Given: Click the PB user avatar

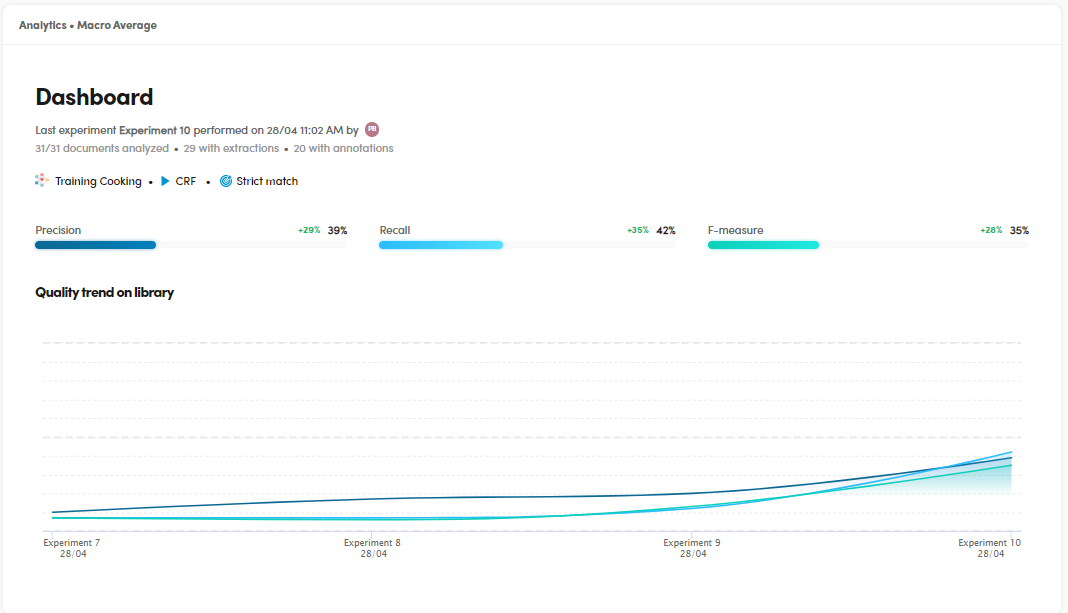Looking at the screenshot, I should pyautogui.click(x=372, y=129).
